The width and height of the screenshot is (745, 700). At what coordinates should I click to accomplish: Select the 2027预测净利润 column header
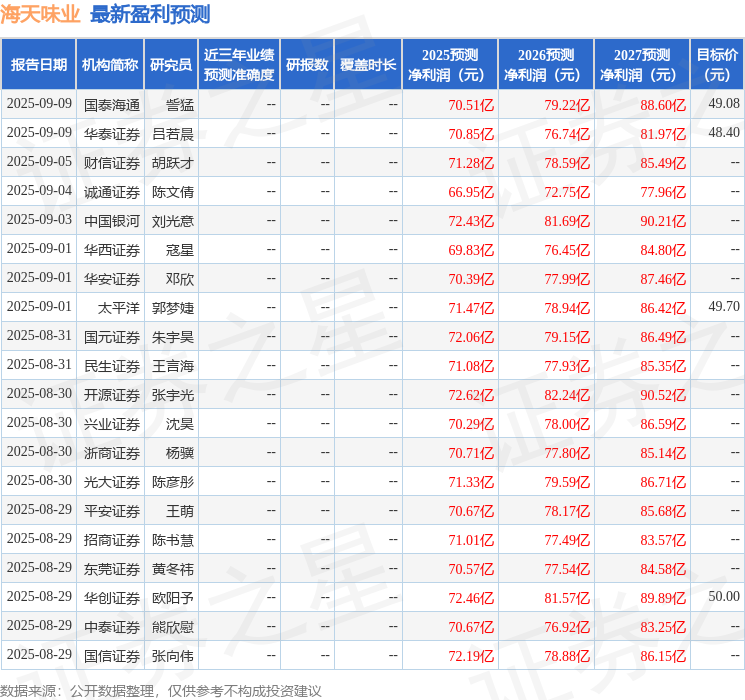pyautogui.click(x=642, y=65)
